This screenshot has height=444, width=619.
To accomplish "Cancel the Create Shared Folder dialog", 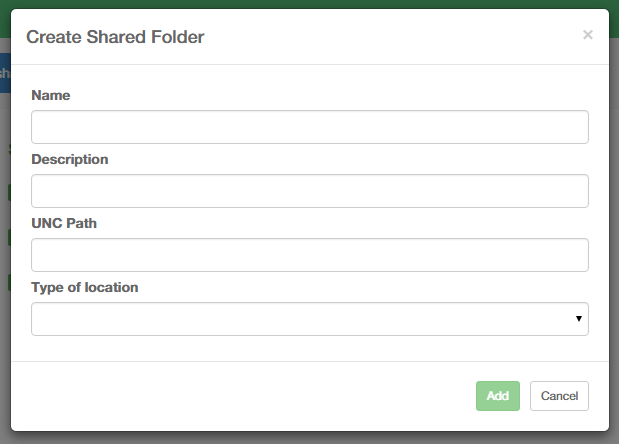I will 559,396.
